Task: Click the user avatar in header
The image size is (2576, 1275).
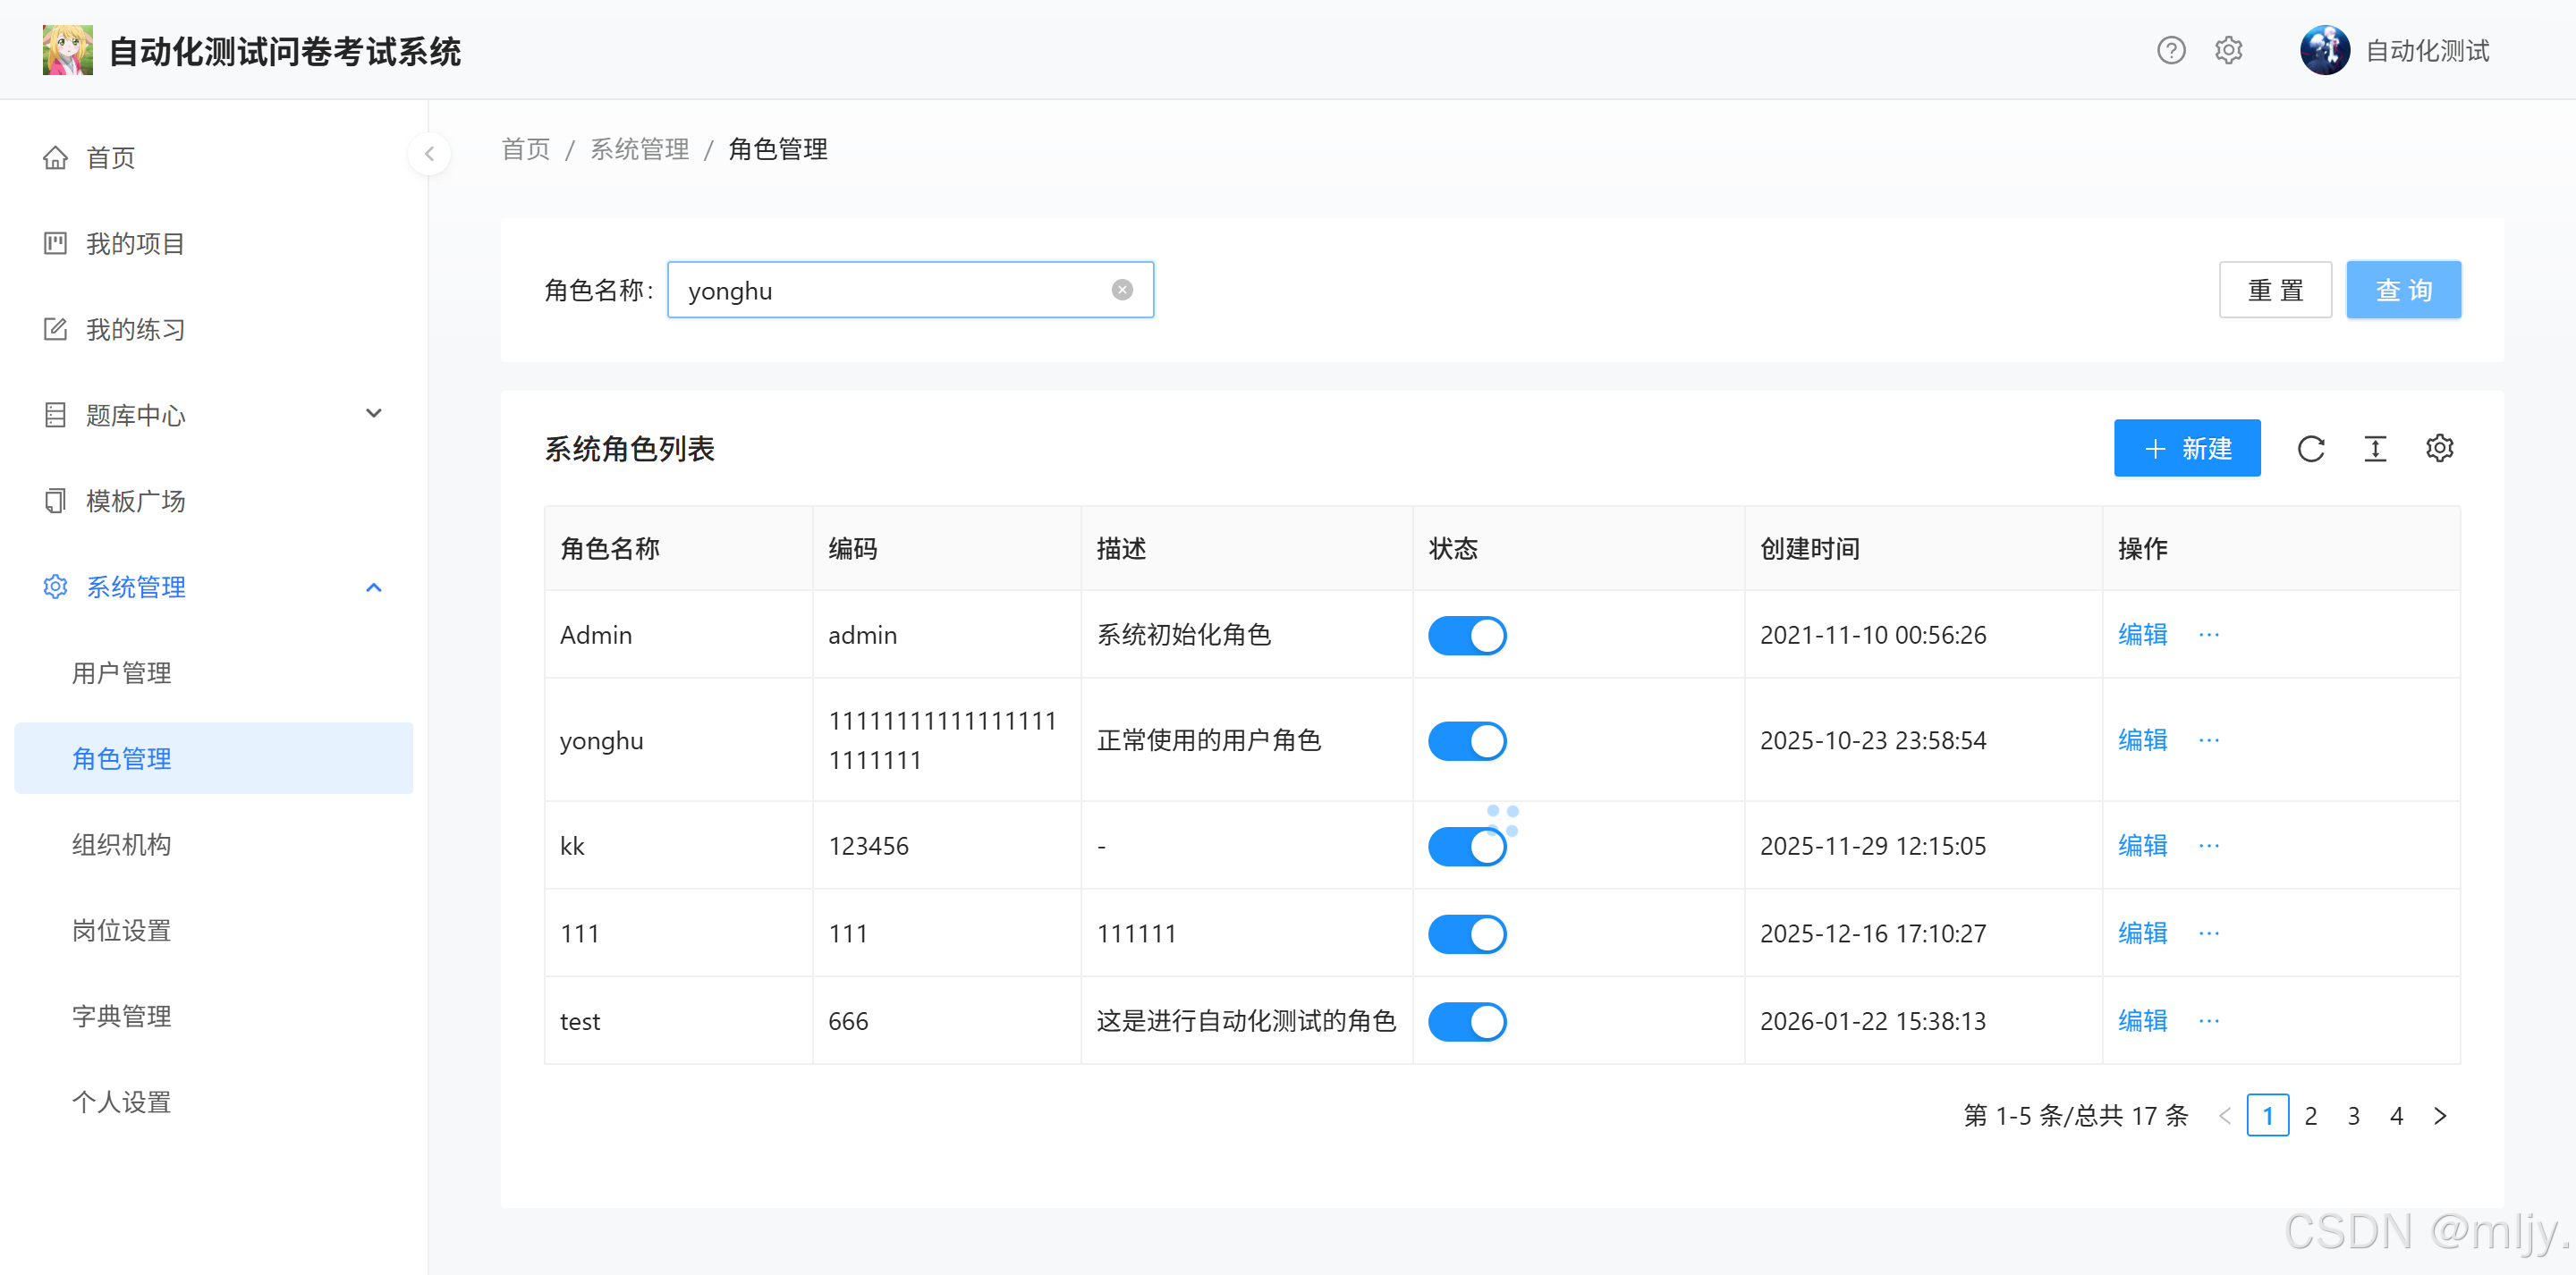Action: click(x=2324, y=50)
